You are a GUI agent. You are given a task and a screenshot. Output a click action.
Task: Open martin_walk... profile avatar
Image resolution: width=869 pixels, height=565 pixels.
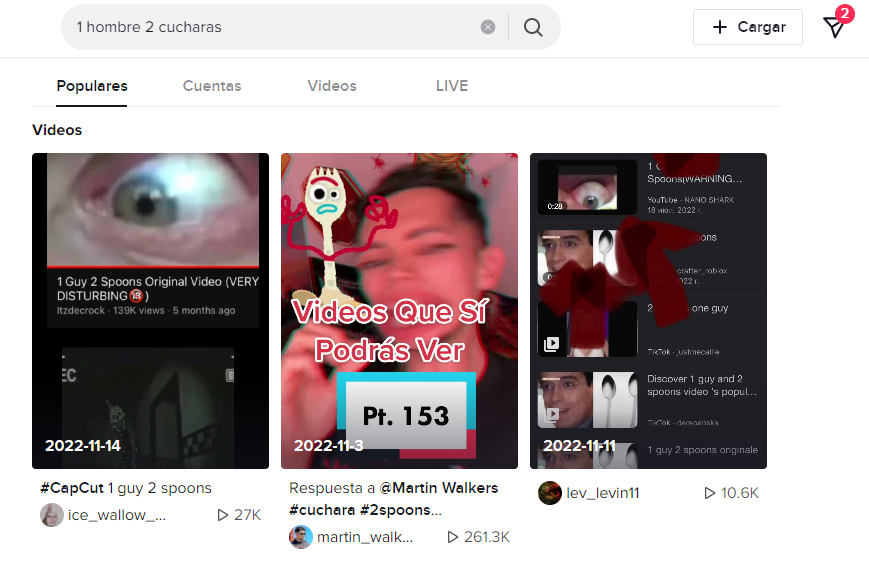click(300, 537)
